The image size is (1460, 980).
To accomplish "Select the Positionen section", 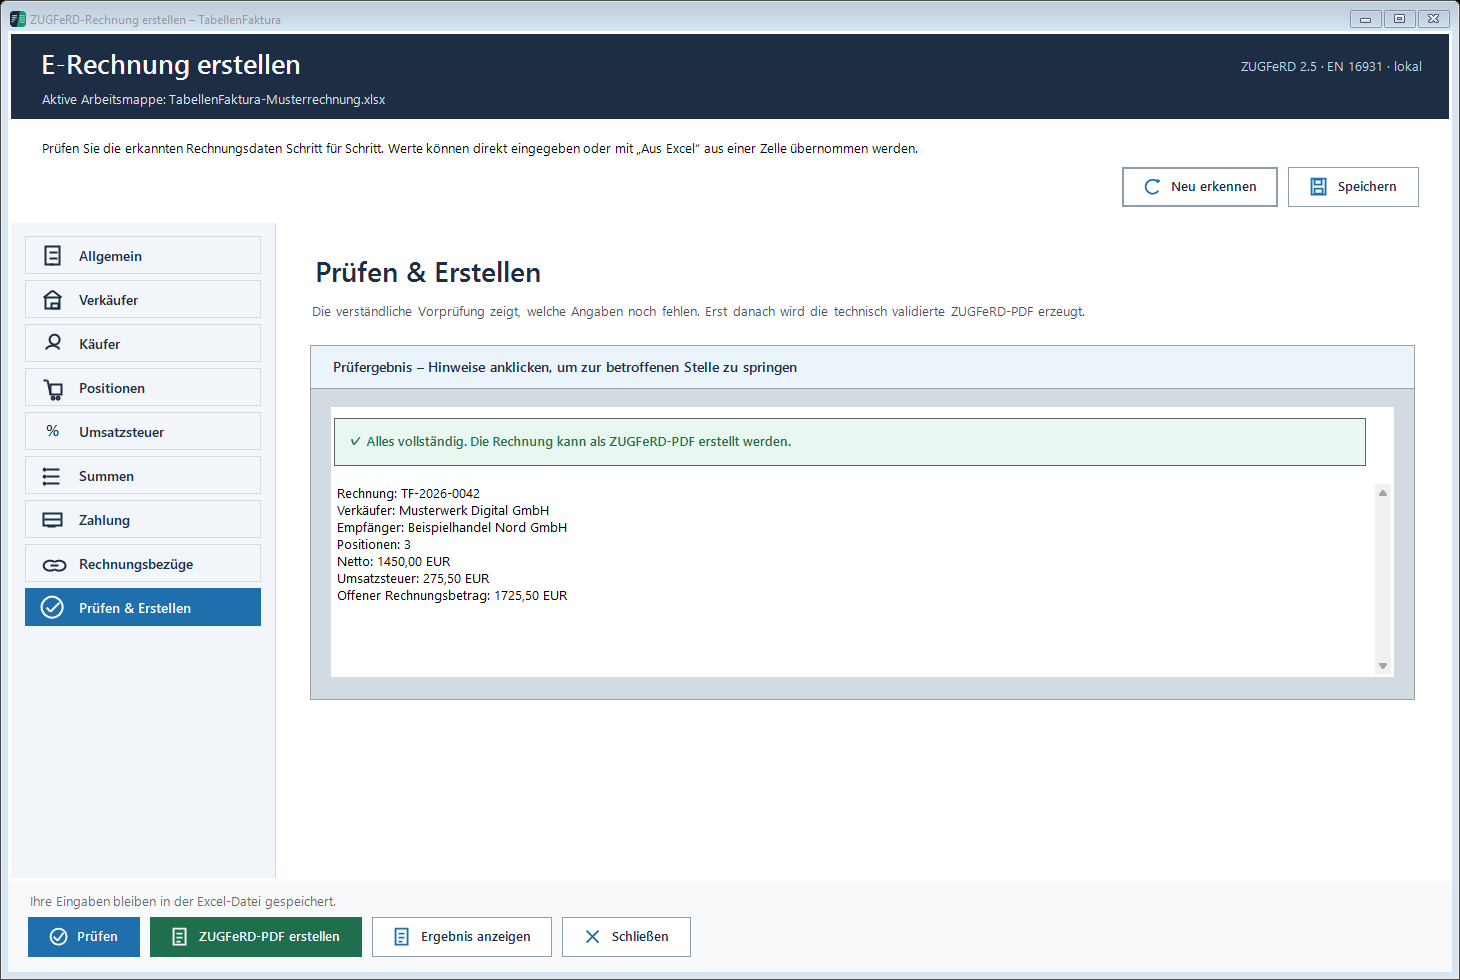I will coord(143,387).
